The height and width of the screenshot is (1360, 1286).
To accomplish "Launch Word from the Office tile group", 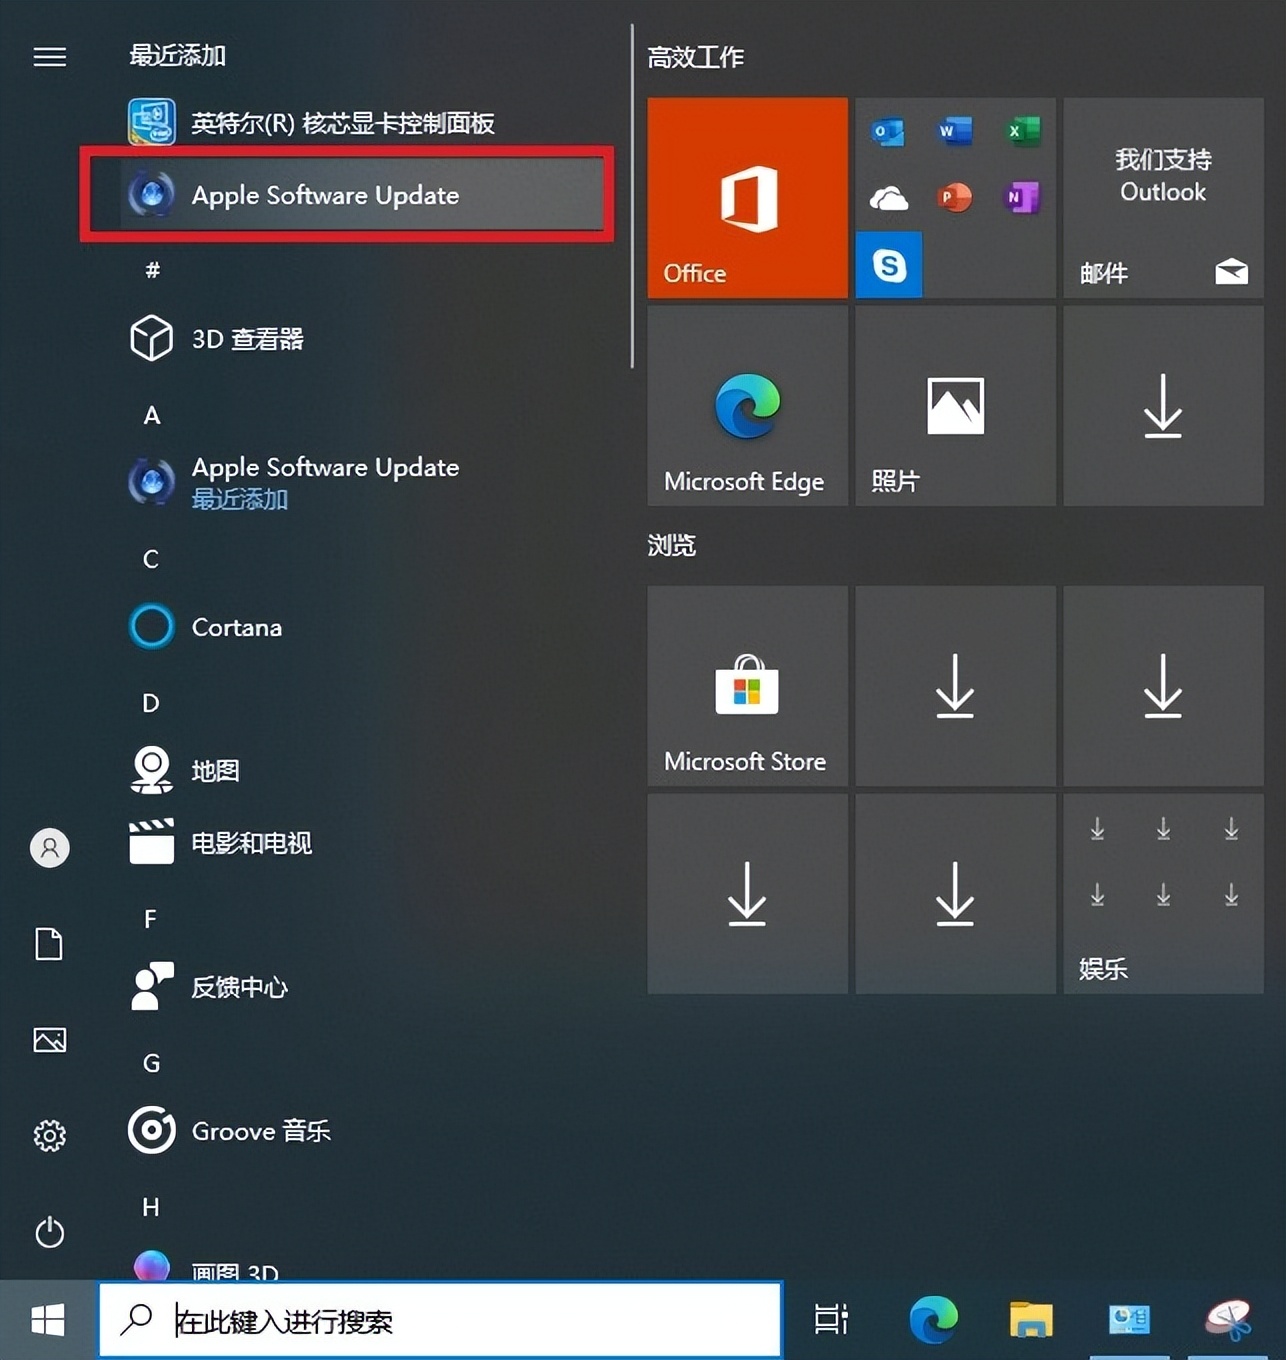I will click(x=954, y=131).
